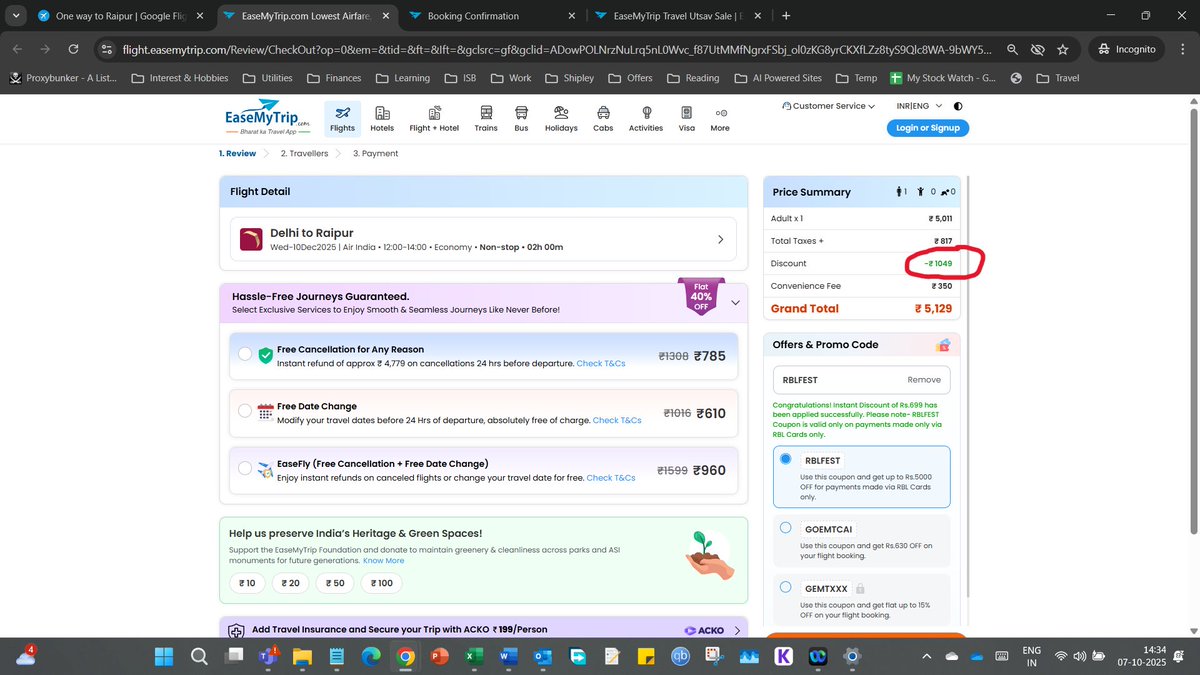Open Windows Start menu

pos(164,656)
